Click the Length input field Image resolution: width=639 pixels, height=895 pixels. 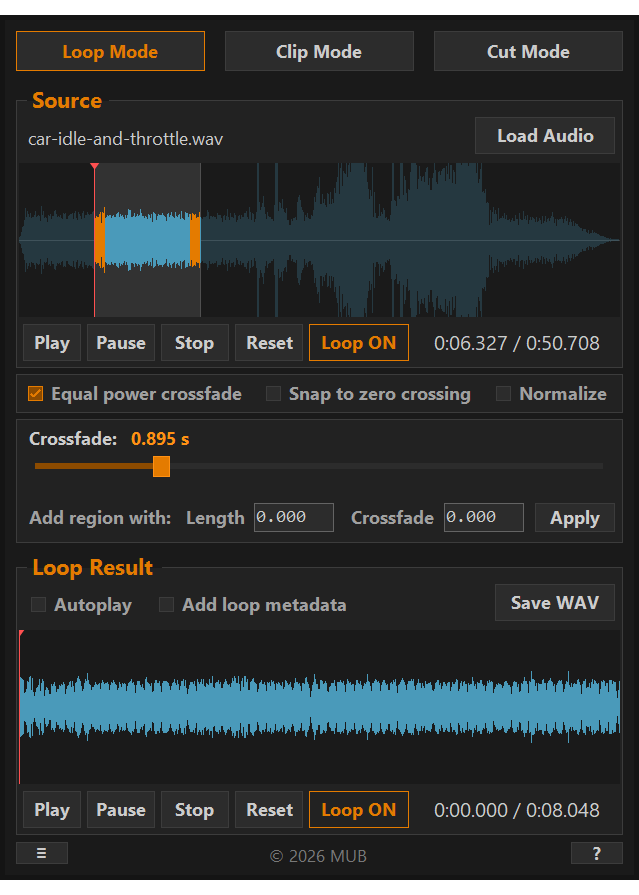click(x=294, y=517)
